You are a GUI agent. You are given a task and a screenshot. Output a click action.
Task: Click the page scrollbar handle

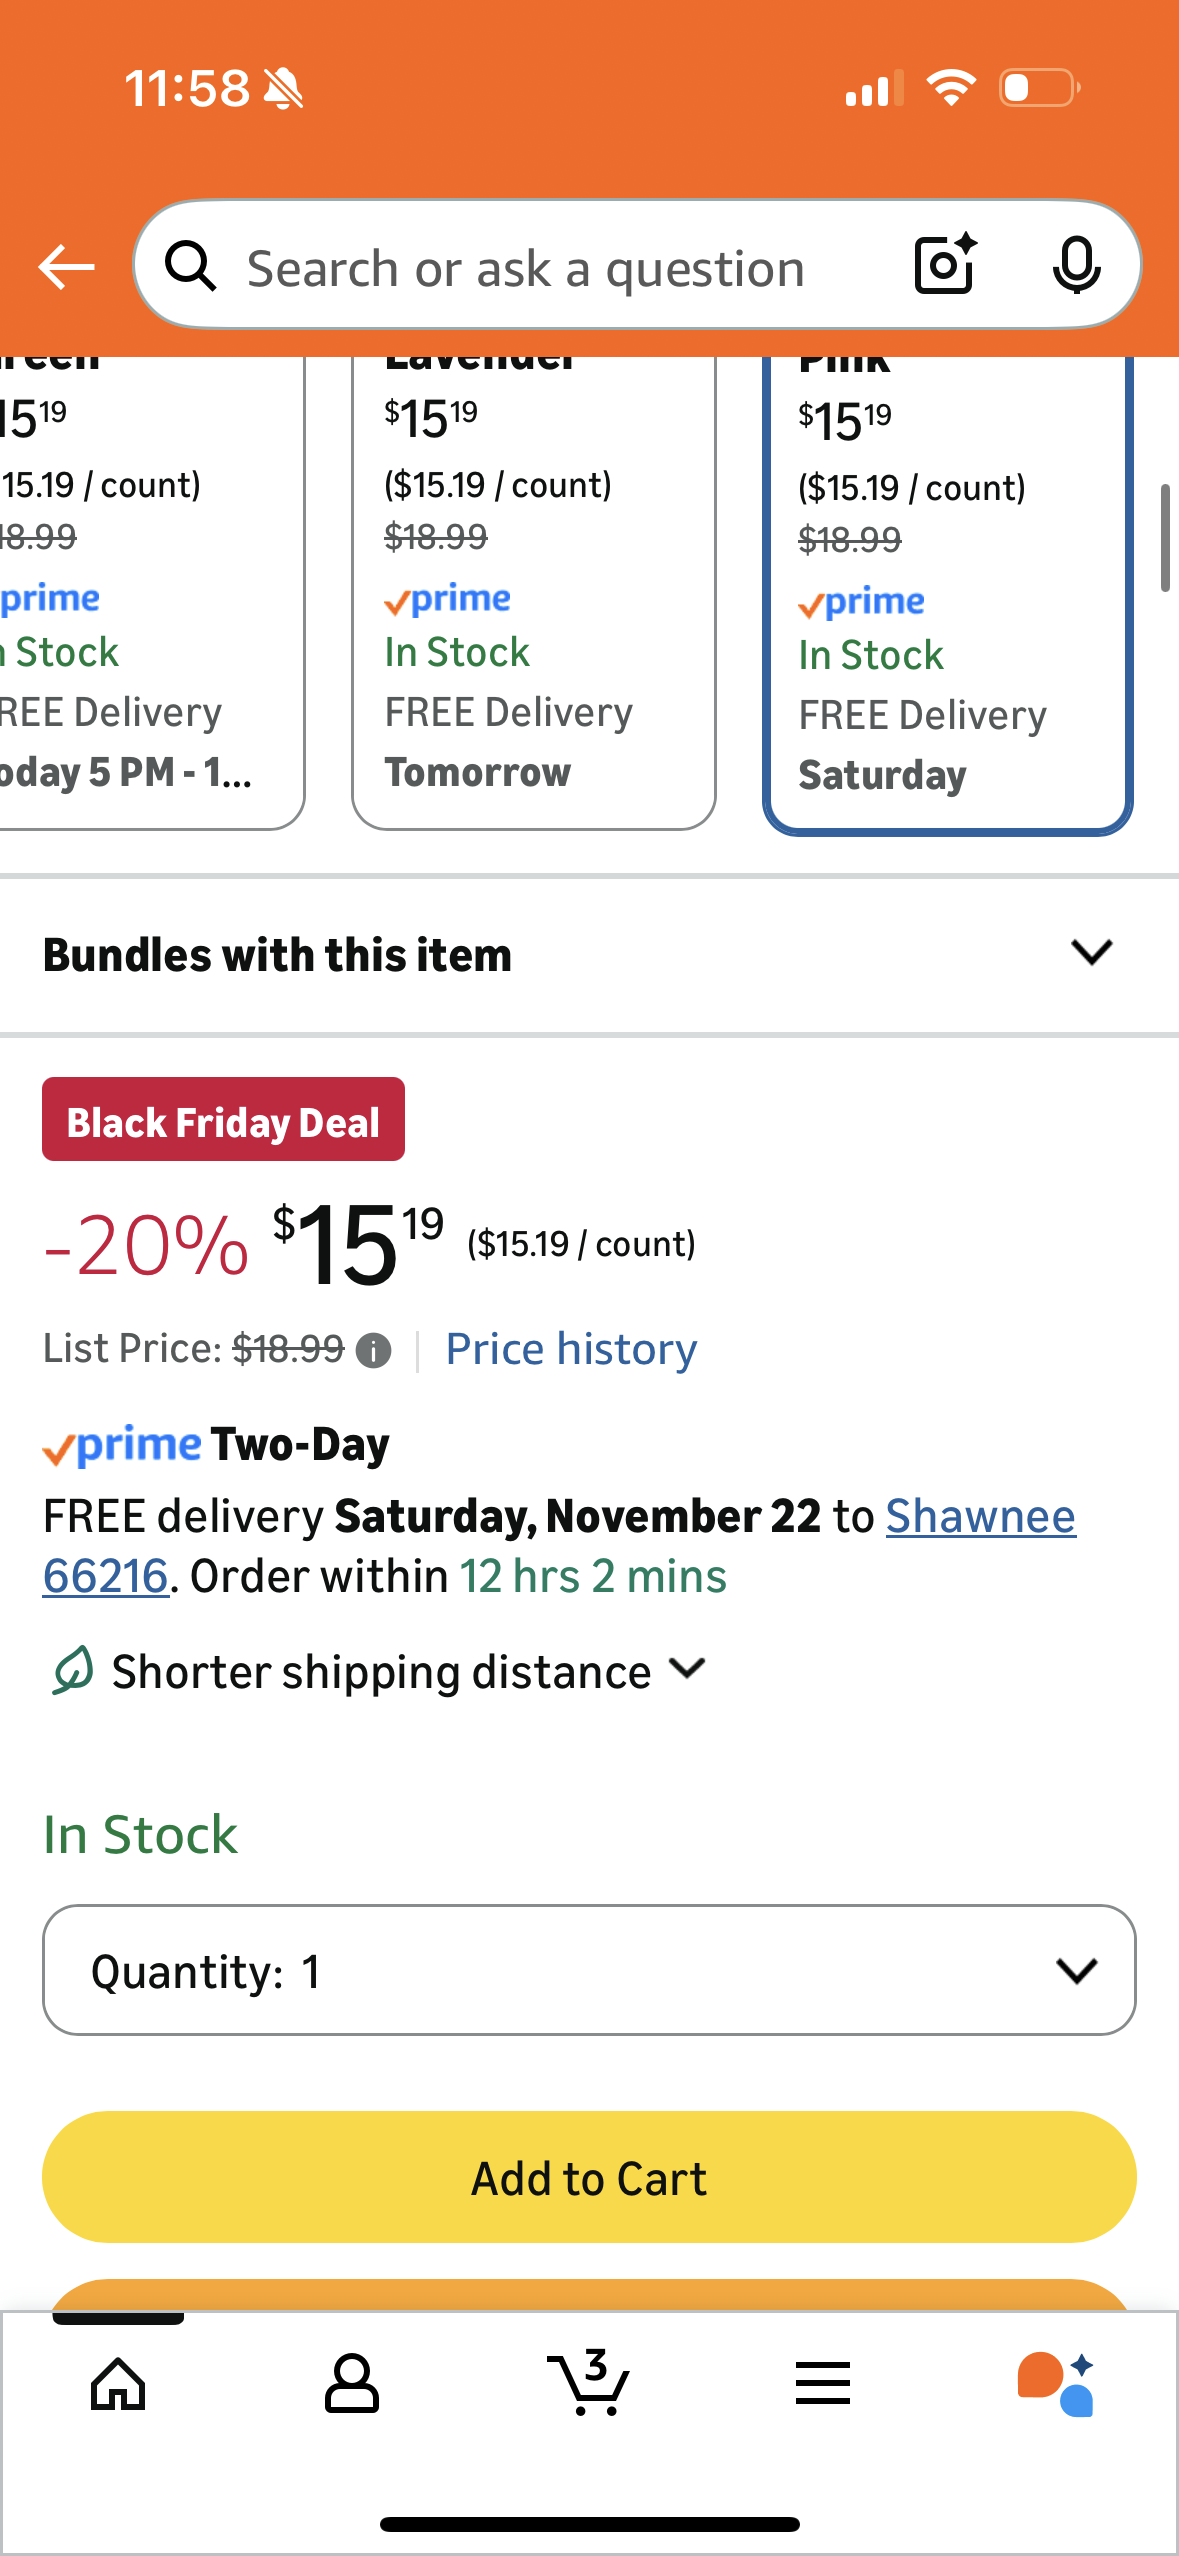pos(1164,539)
